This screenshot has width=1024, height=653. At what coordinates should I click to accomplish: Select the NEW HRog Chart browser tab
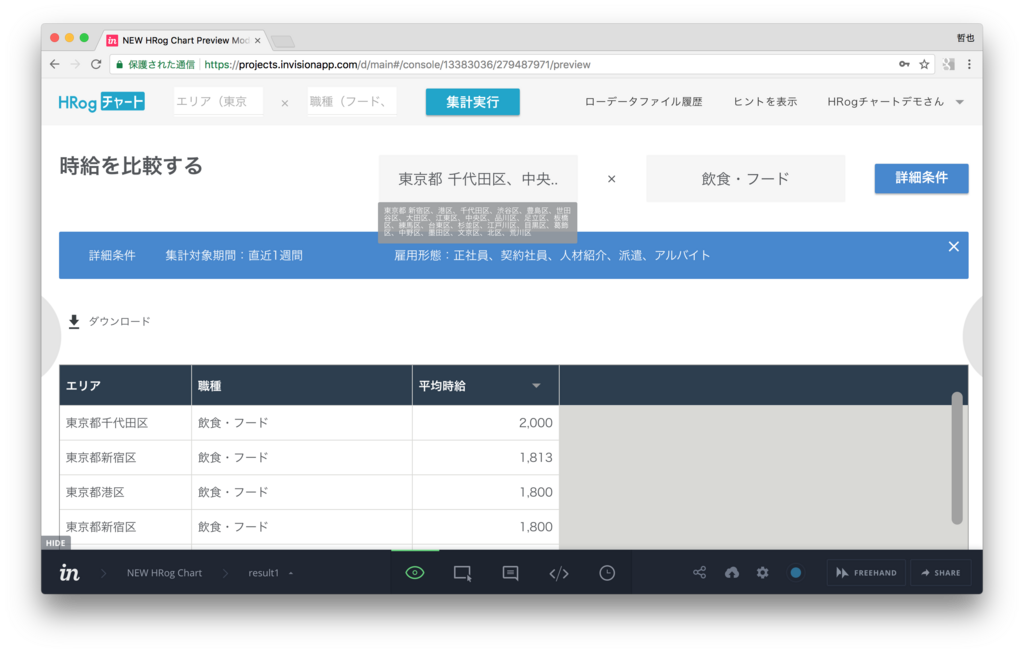[x=184, y=40]
